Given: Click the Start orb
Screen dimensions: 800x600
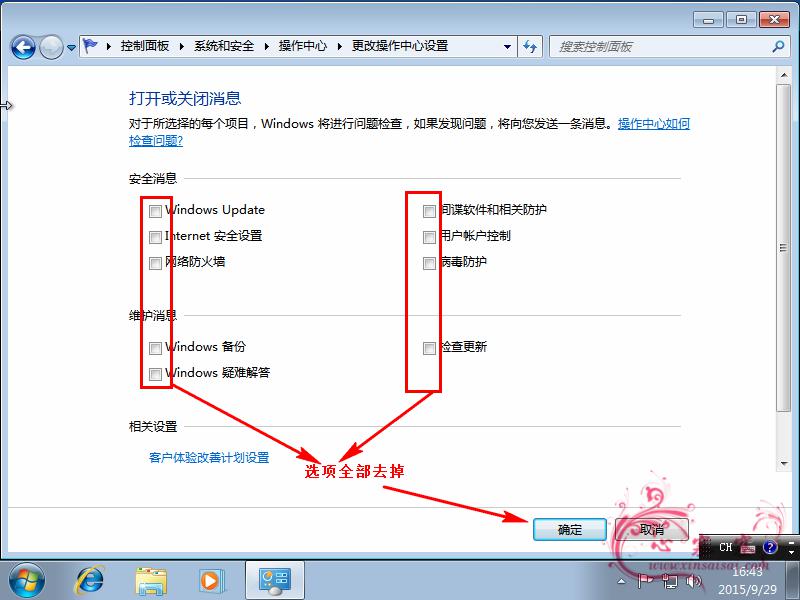Looking at the screenshot, I should pos(26,580).
